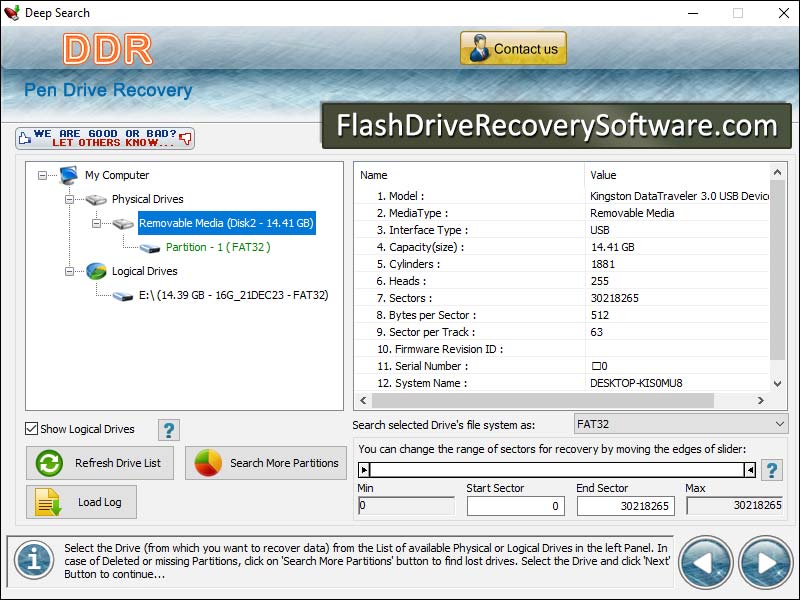Click the Search More Partitions button

[266, 463]
